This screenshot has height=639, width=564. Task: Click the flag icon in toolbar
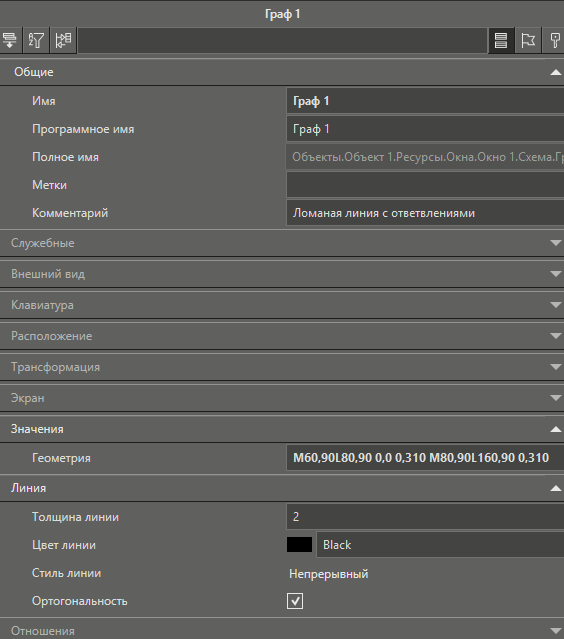[x=528, y=40]
